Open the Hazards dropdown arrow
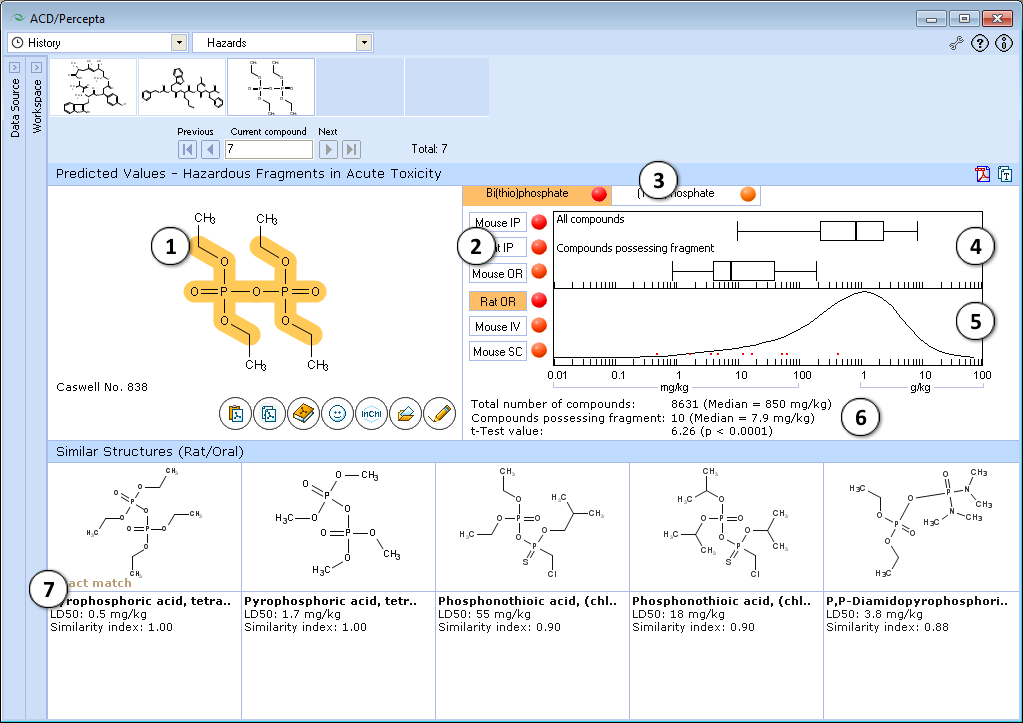Viewport: 1023px width, 723px height. (x=364, y=42)
